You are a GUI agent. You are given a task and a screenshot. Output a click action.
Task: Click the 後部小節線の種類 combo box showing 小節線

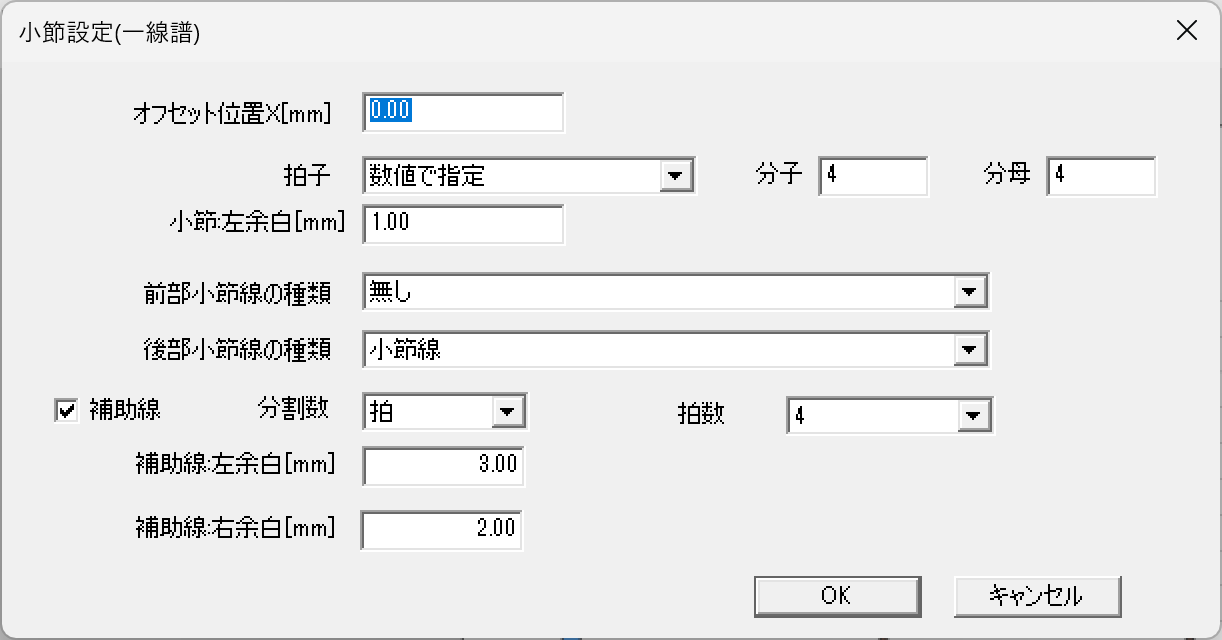676,350
